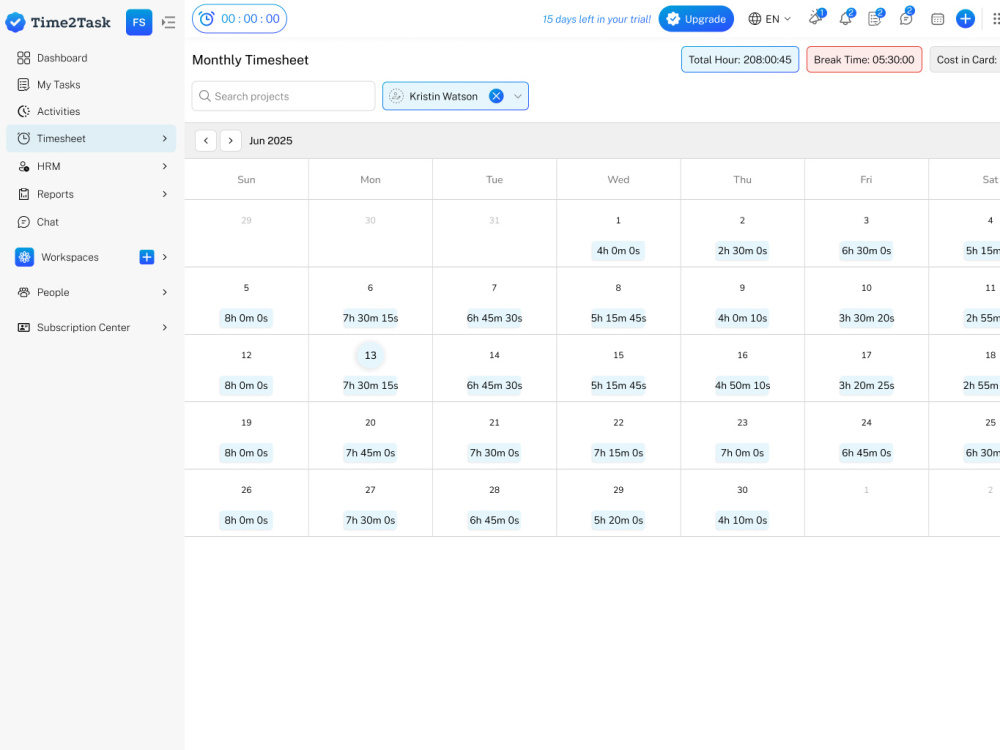Click the Reports clipboard icon
This screenshot has width=1000, height=750.
pyautogui.click(x=24, y=195)
